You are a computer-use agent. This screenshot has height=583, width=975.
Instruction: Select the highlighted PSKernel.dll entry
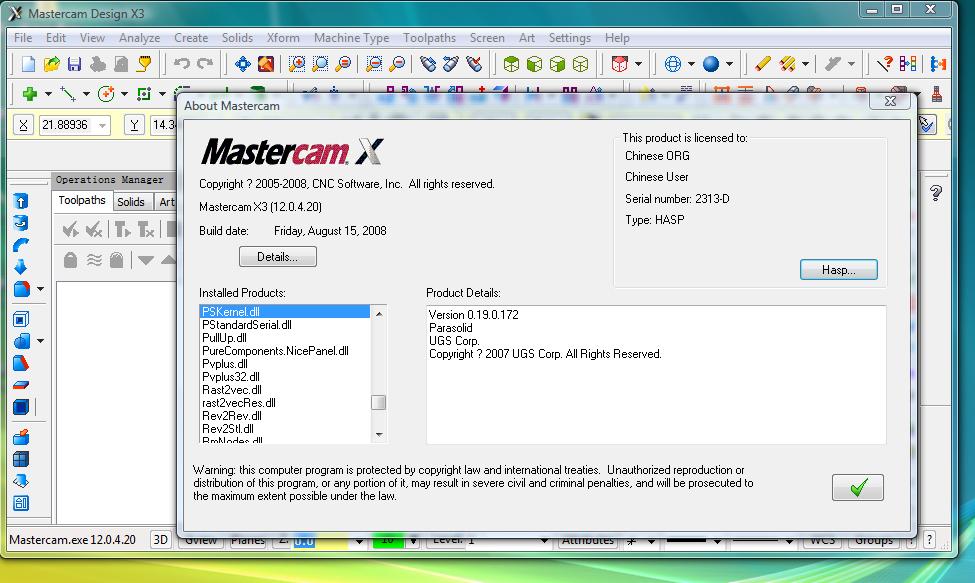(x=285, y=311)
